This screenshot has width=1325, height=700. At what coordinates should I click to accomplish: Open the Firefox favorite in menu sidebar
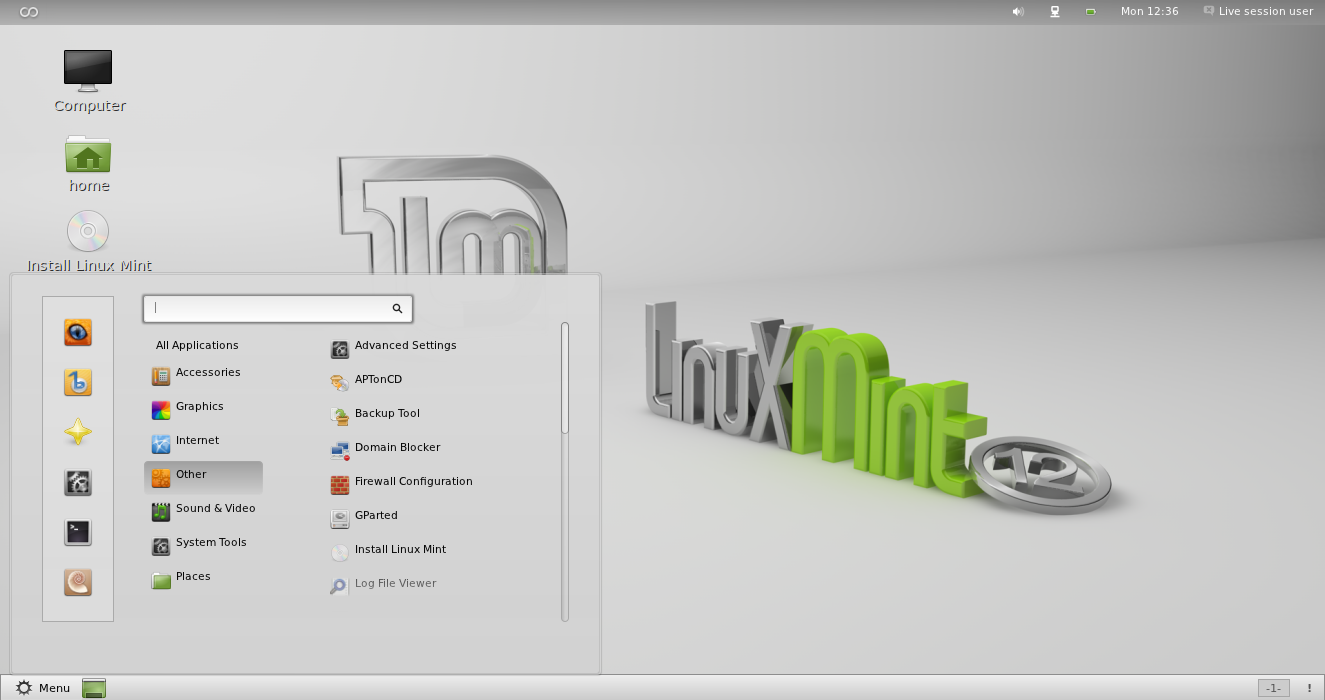[x=78, y=332]
